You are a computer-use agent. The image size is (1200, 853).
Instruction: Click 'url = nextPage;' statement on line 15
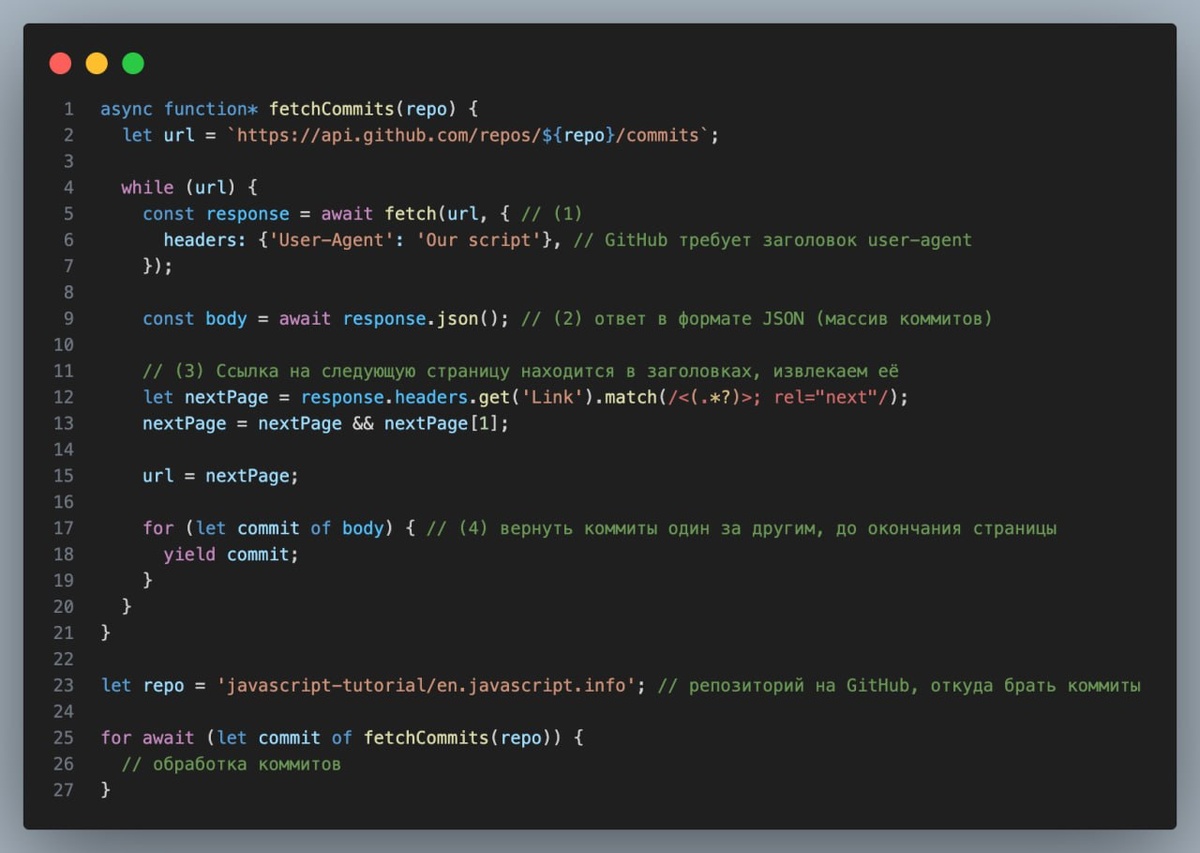coord(221,476)
